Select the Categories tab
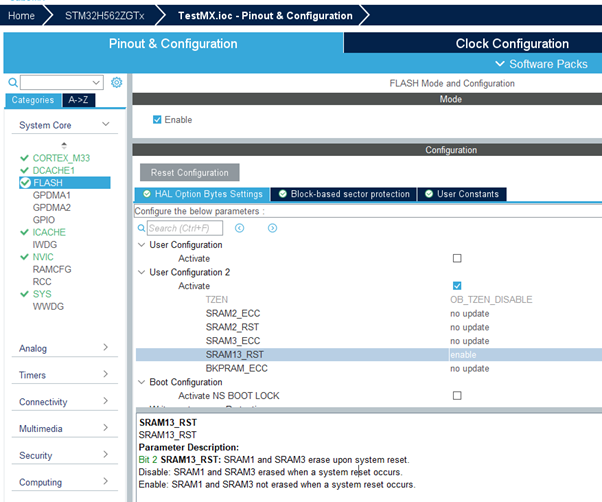This screenshot has height=502, width=602. (33, 100)
